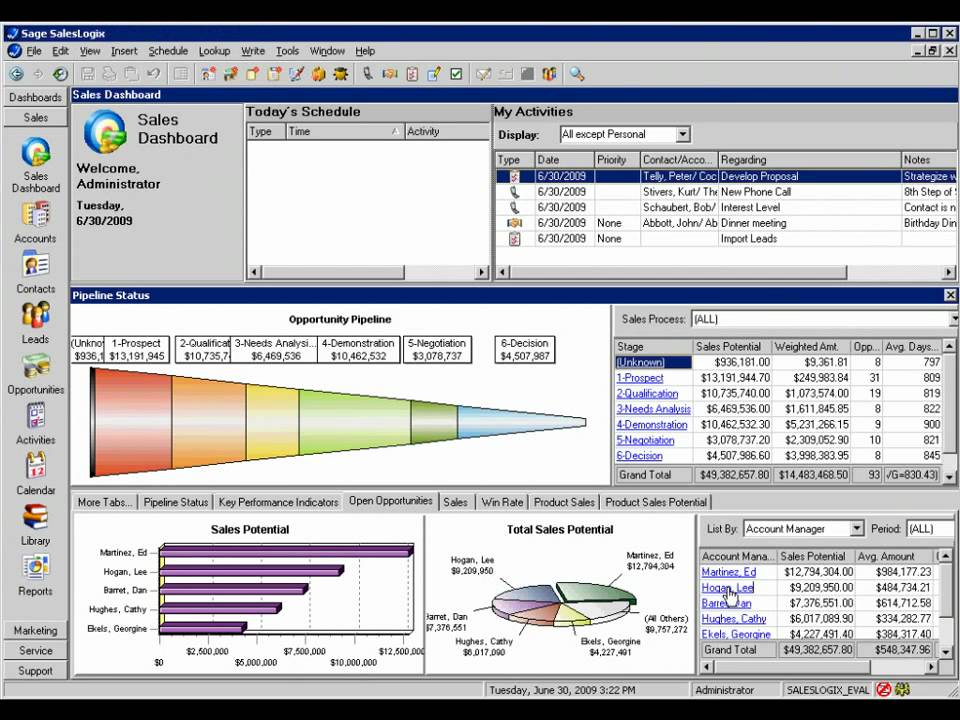Click the clipboard to-do toolbar icon
Viewport: 960px width, 720px height.
[412, 74]
